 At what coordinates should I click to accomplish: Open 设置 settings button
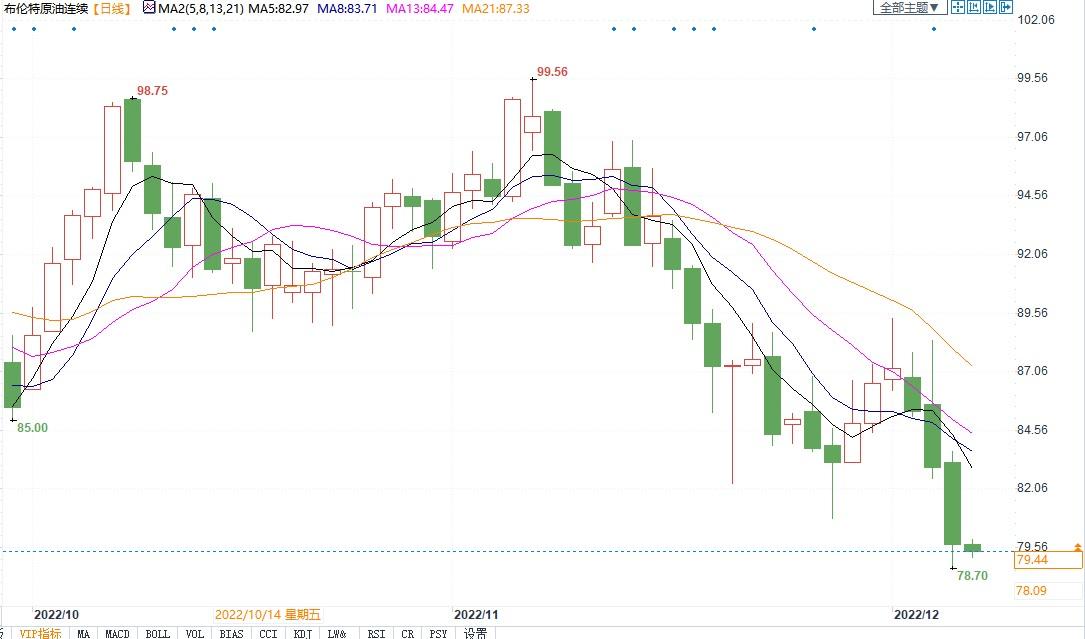tap(476, 633)
